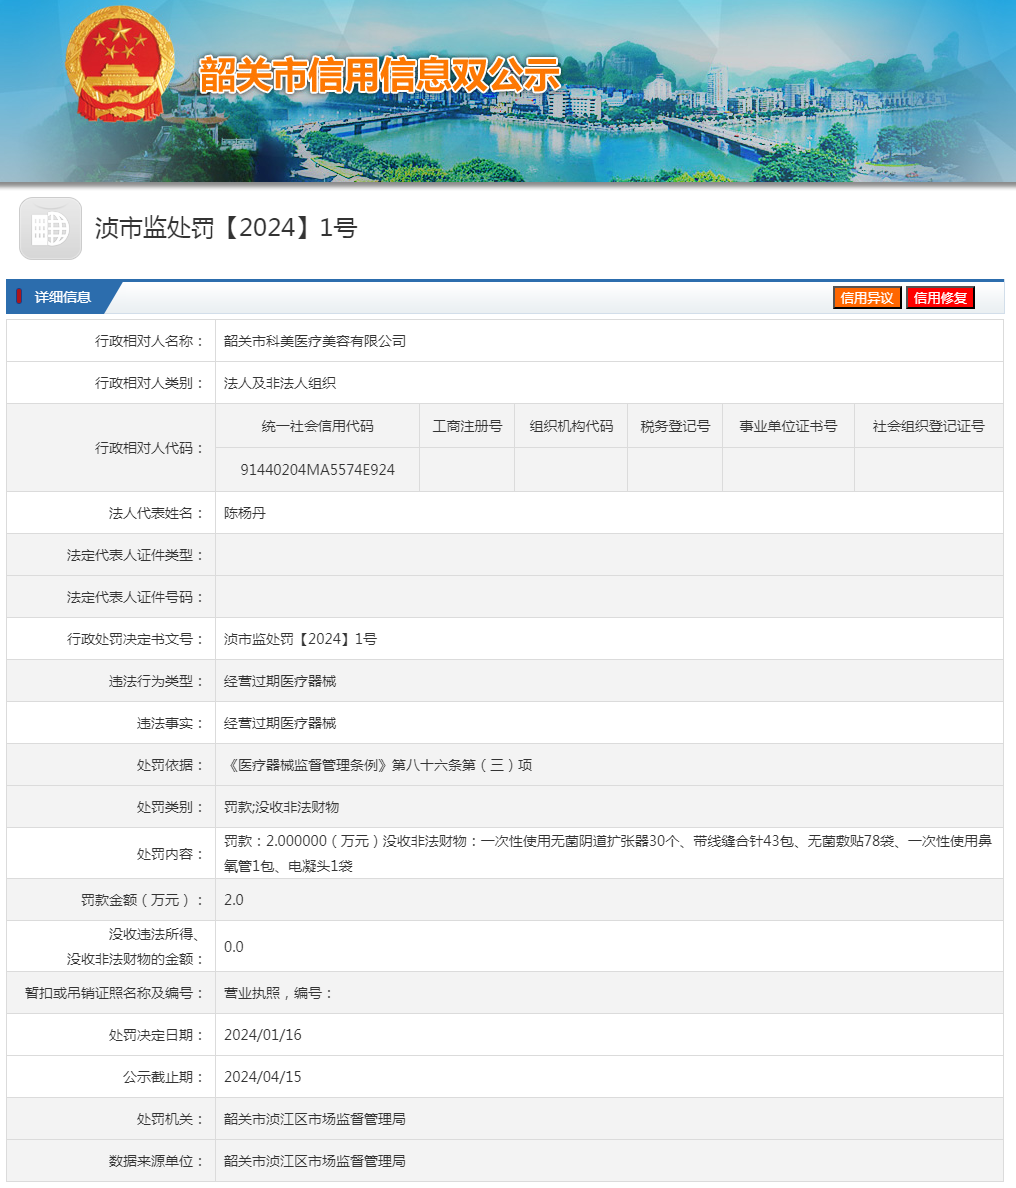Select document number value in 行政处罚决定书文号 row
The height and width of the screenshot is (1188, 1016).
click(x=300, y=639)
